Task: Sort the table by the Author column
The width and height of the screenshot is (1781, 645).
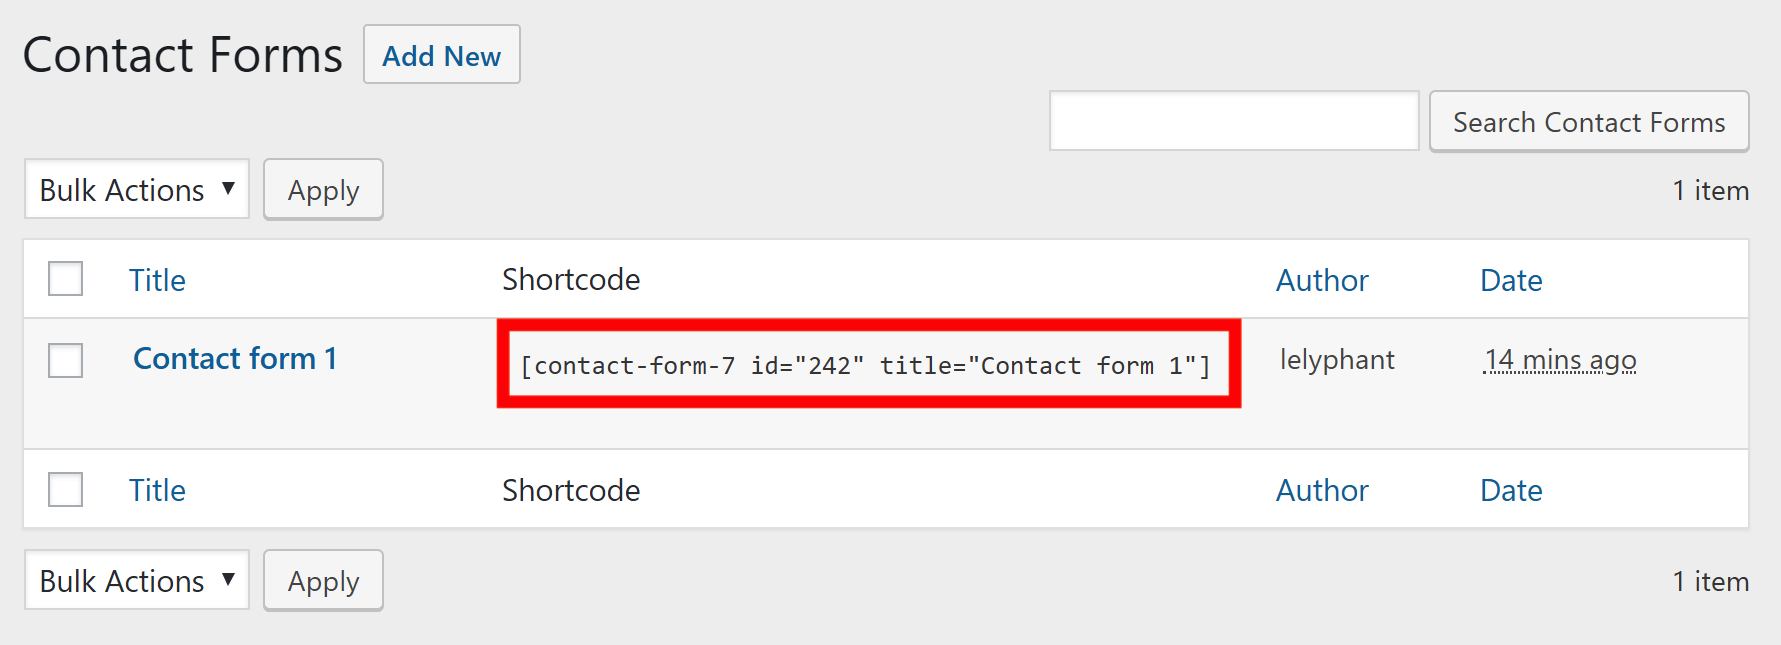Action: (x=1321, y=280)
